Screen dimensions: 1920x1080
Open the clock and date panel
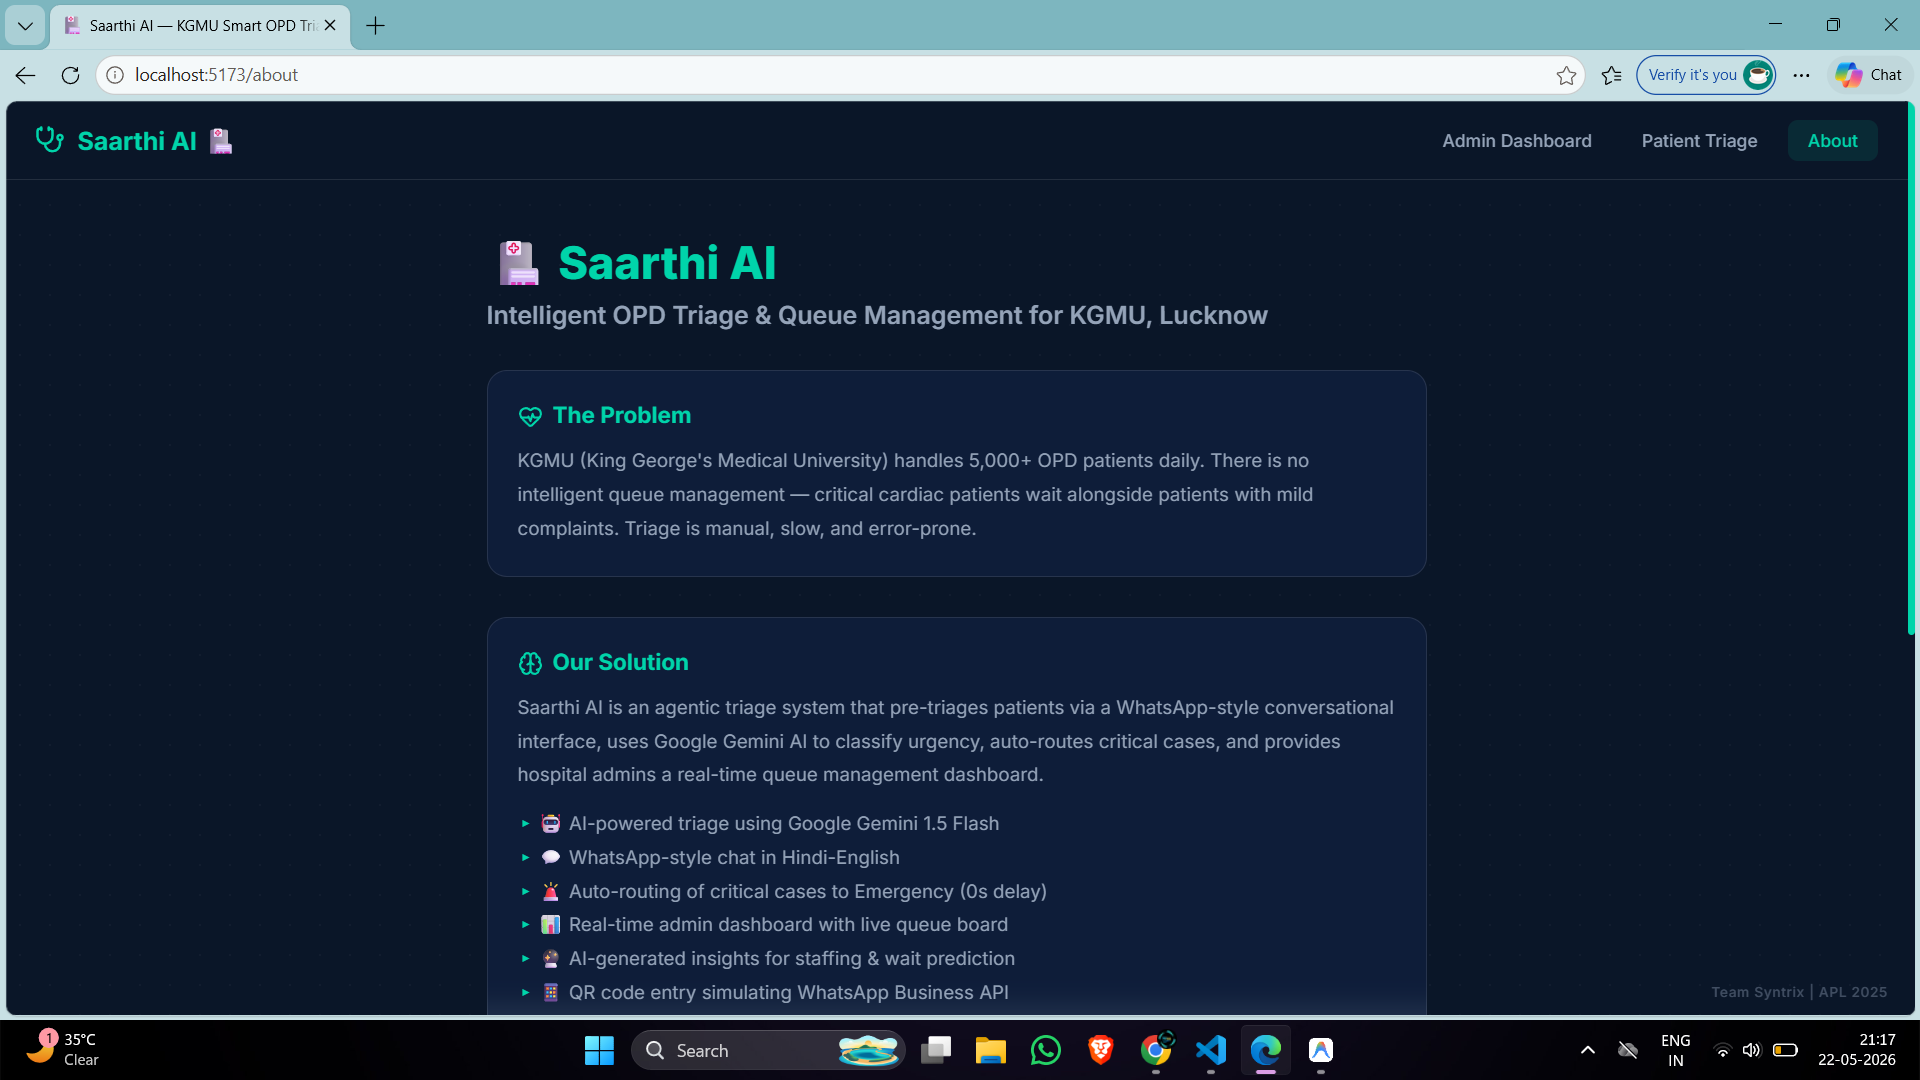pyautogui.click(x=1856, y=1050)
